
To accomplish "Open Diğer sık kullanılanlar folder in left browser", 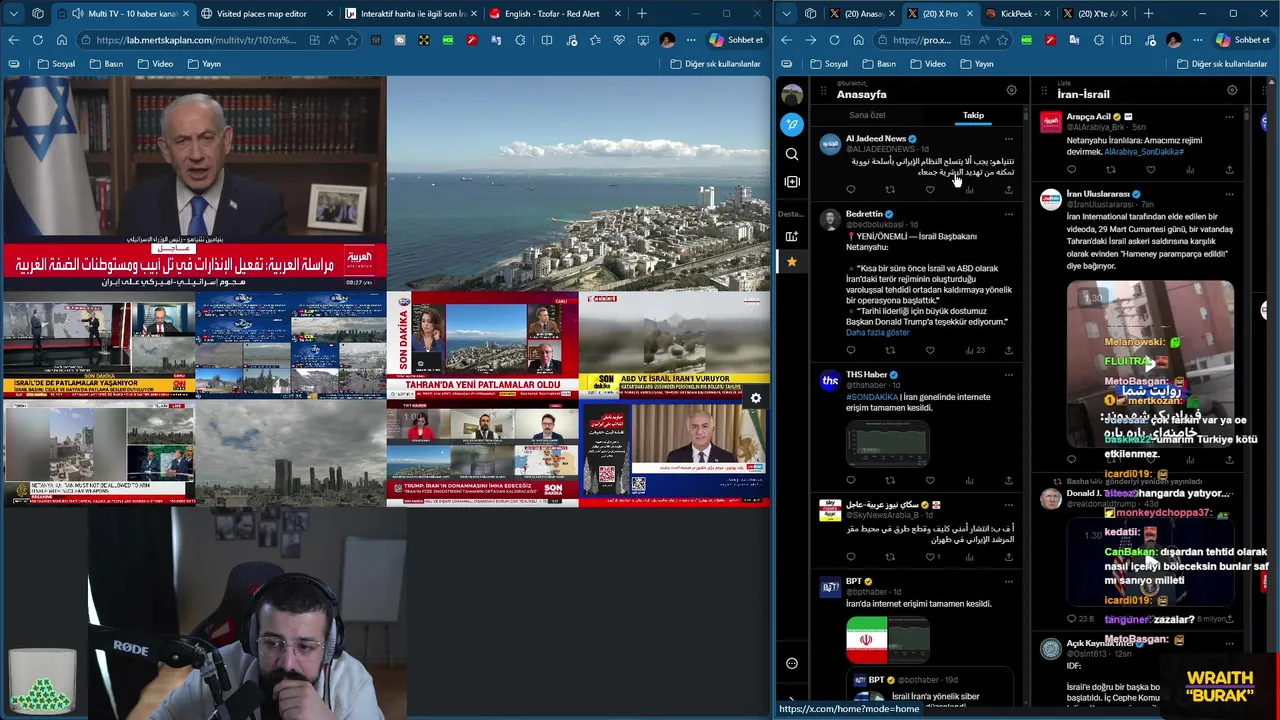I will [715, 64].
